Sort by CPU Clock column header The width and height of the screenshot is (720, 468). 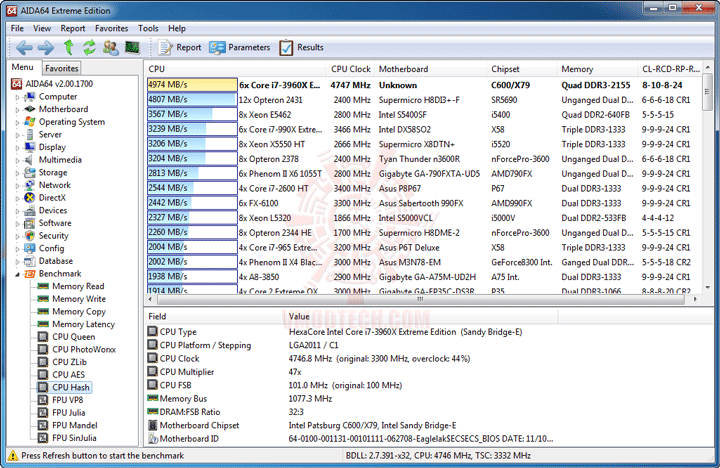pos(350,69)
